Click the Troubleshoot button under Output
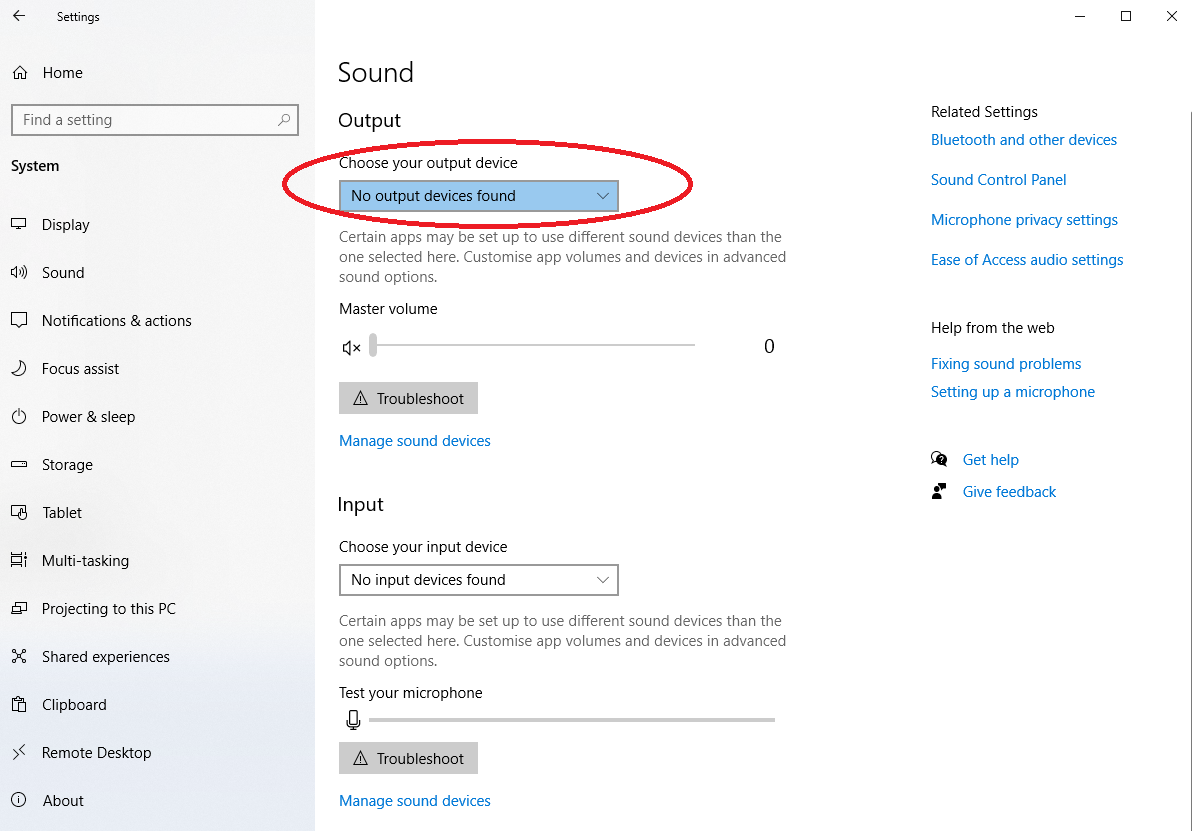 [x=408, y=398]
